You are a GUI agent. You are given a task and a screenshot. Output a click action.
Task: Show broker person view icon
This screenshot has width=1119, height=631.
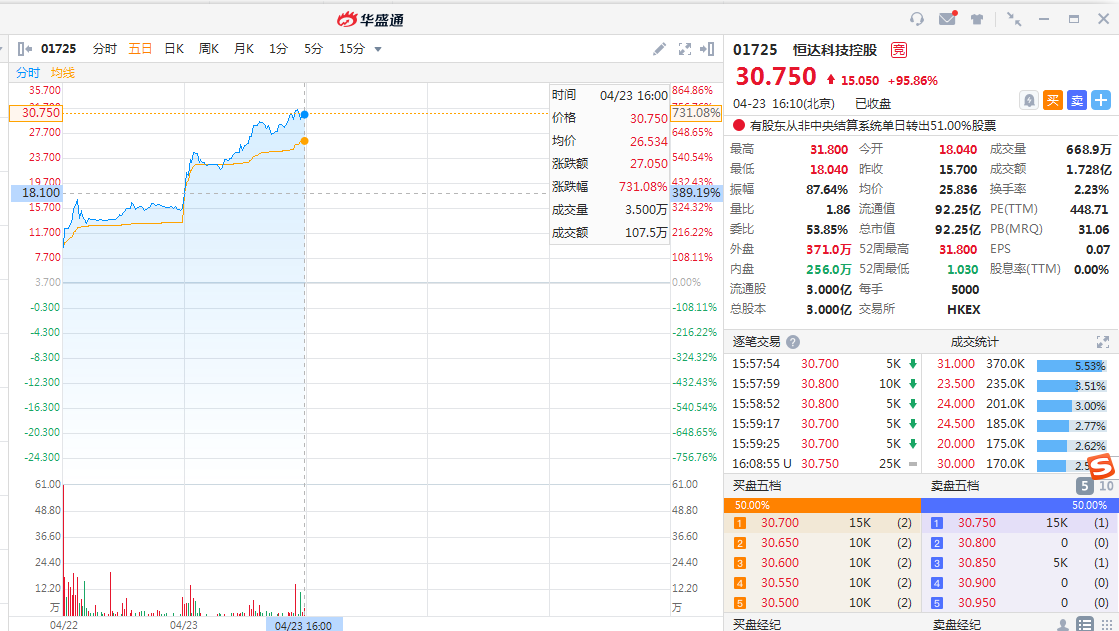pyautogui.click(x=1063, y=625)
